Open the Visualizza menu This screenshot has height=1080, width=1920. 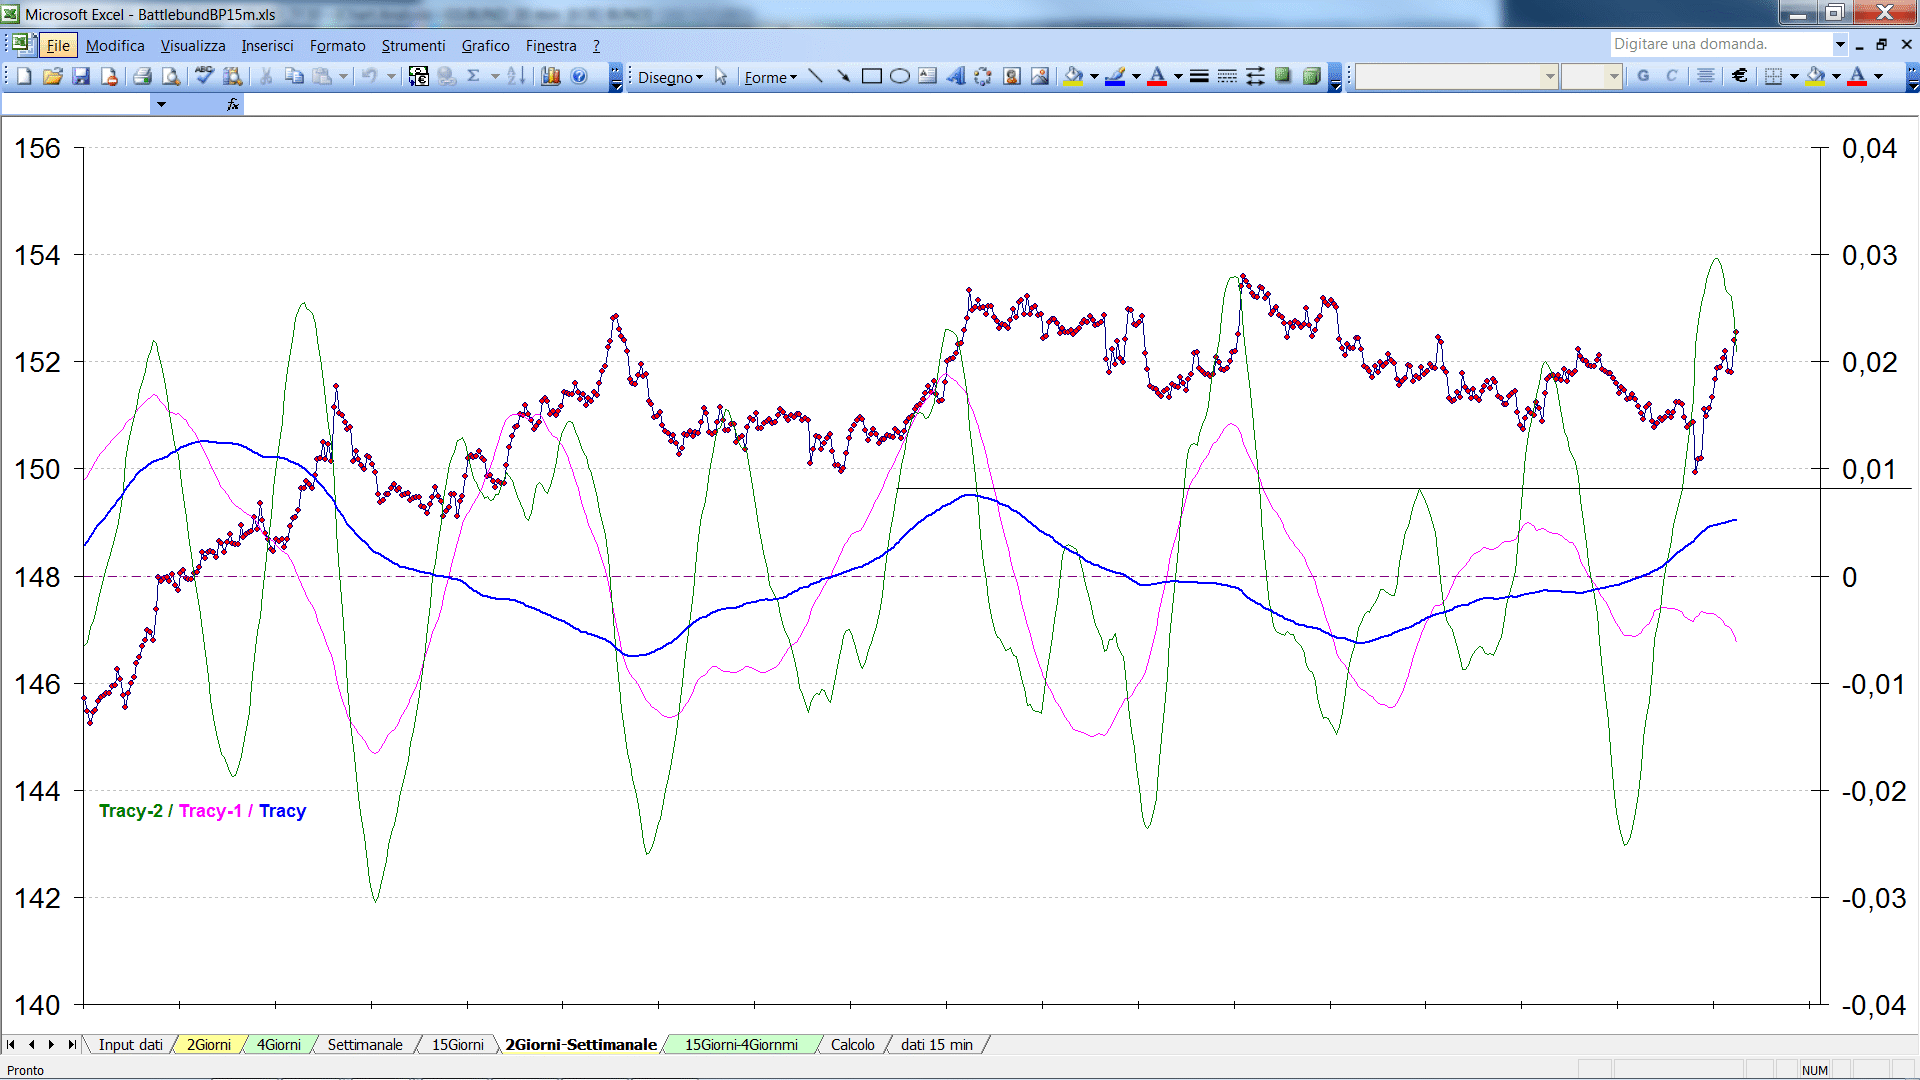coord(193,46)
